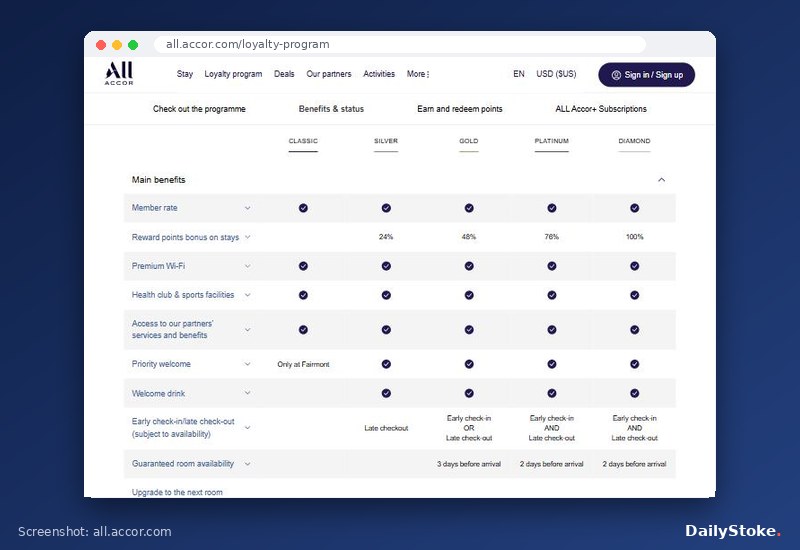
Task: Click the Gold checkmark for partners' services row
Action: (469, 330)
